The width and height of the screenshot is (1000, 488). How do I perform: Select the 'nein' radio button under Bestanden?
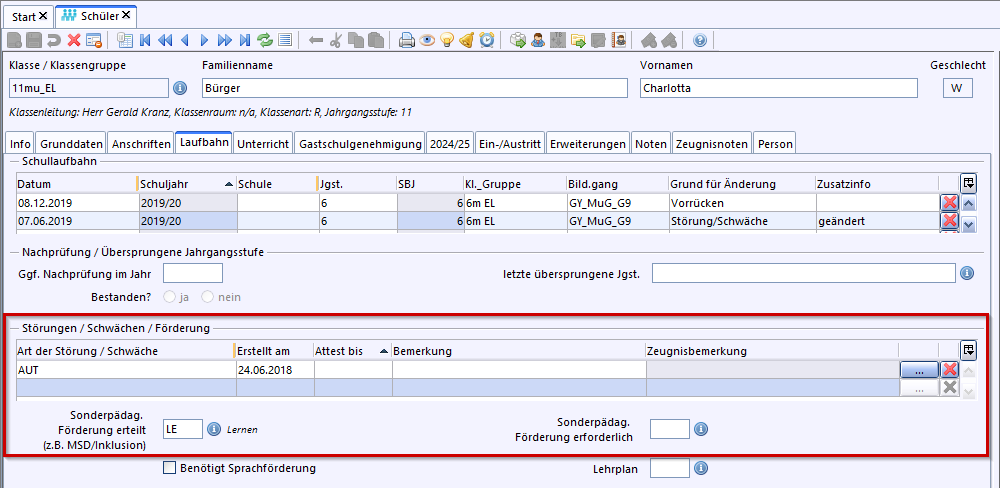(x=207, y=297)
